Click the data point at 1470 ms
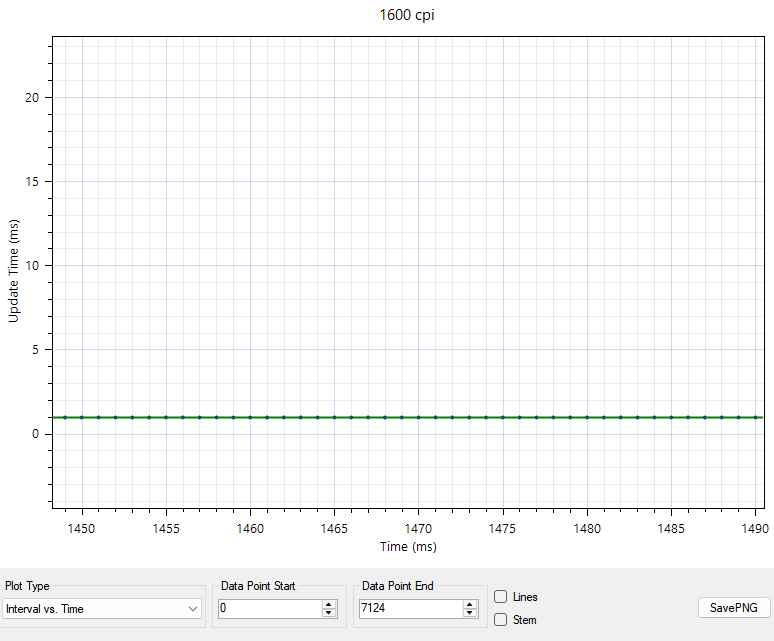 [418, 417]
